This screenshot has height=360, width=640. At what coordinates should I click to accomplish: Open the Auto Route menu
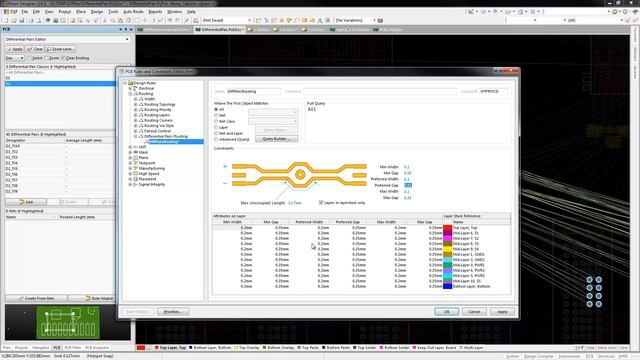[133, 12]
